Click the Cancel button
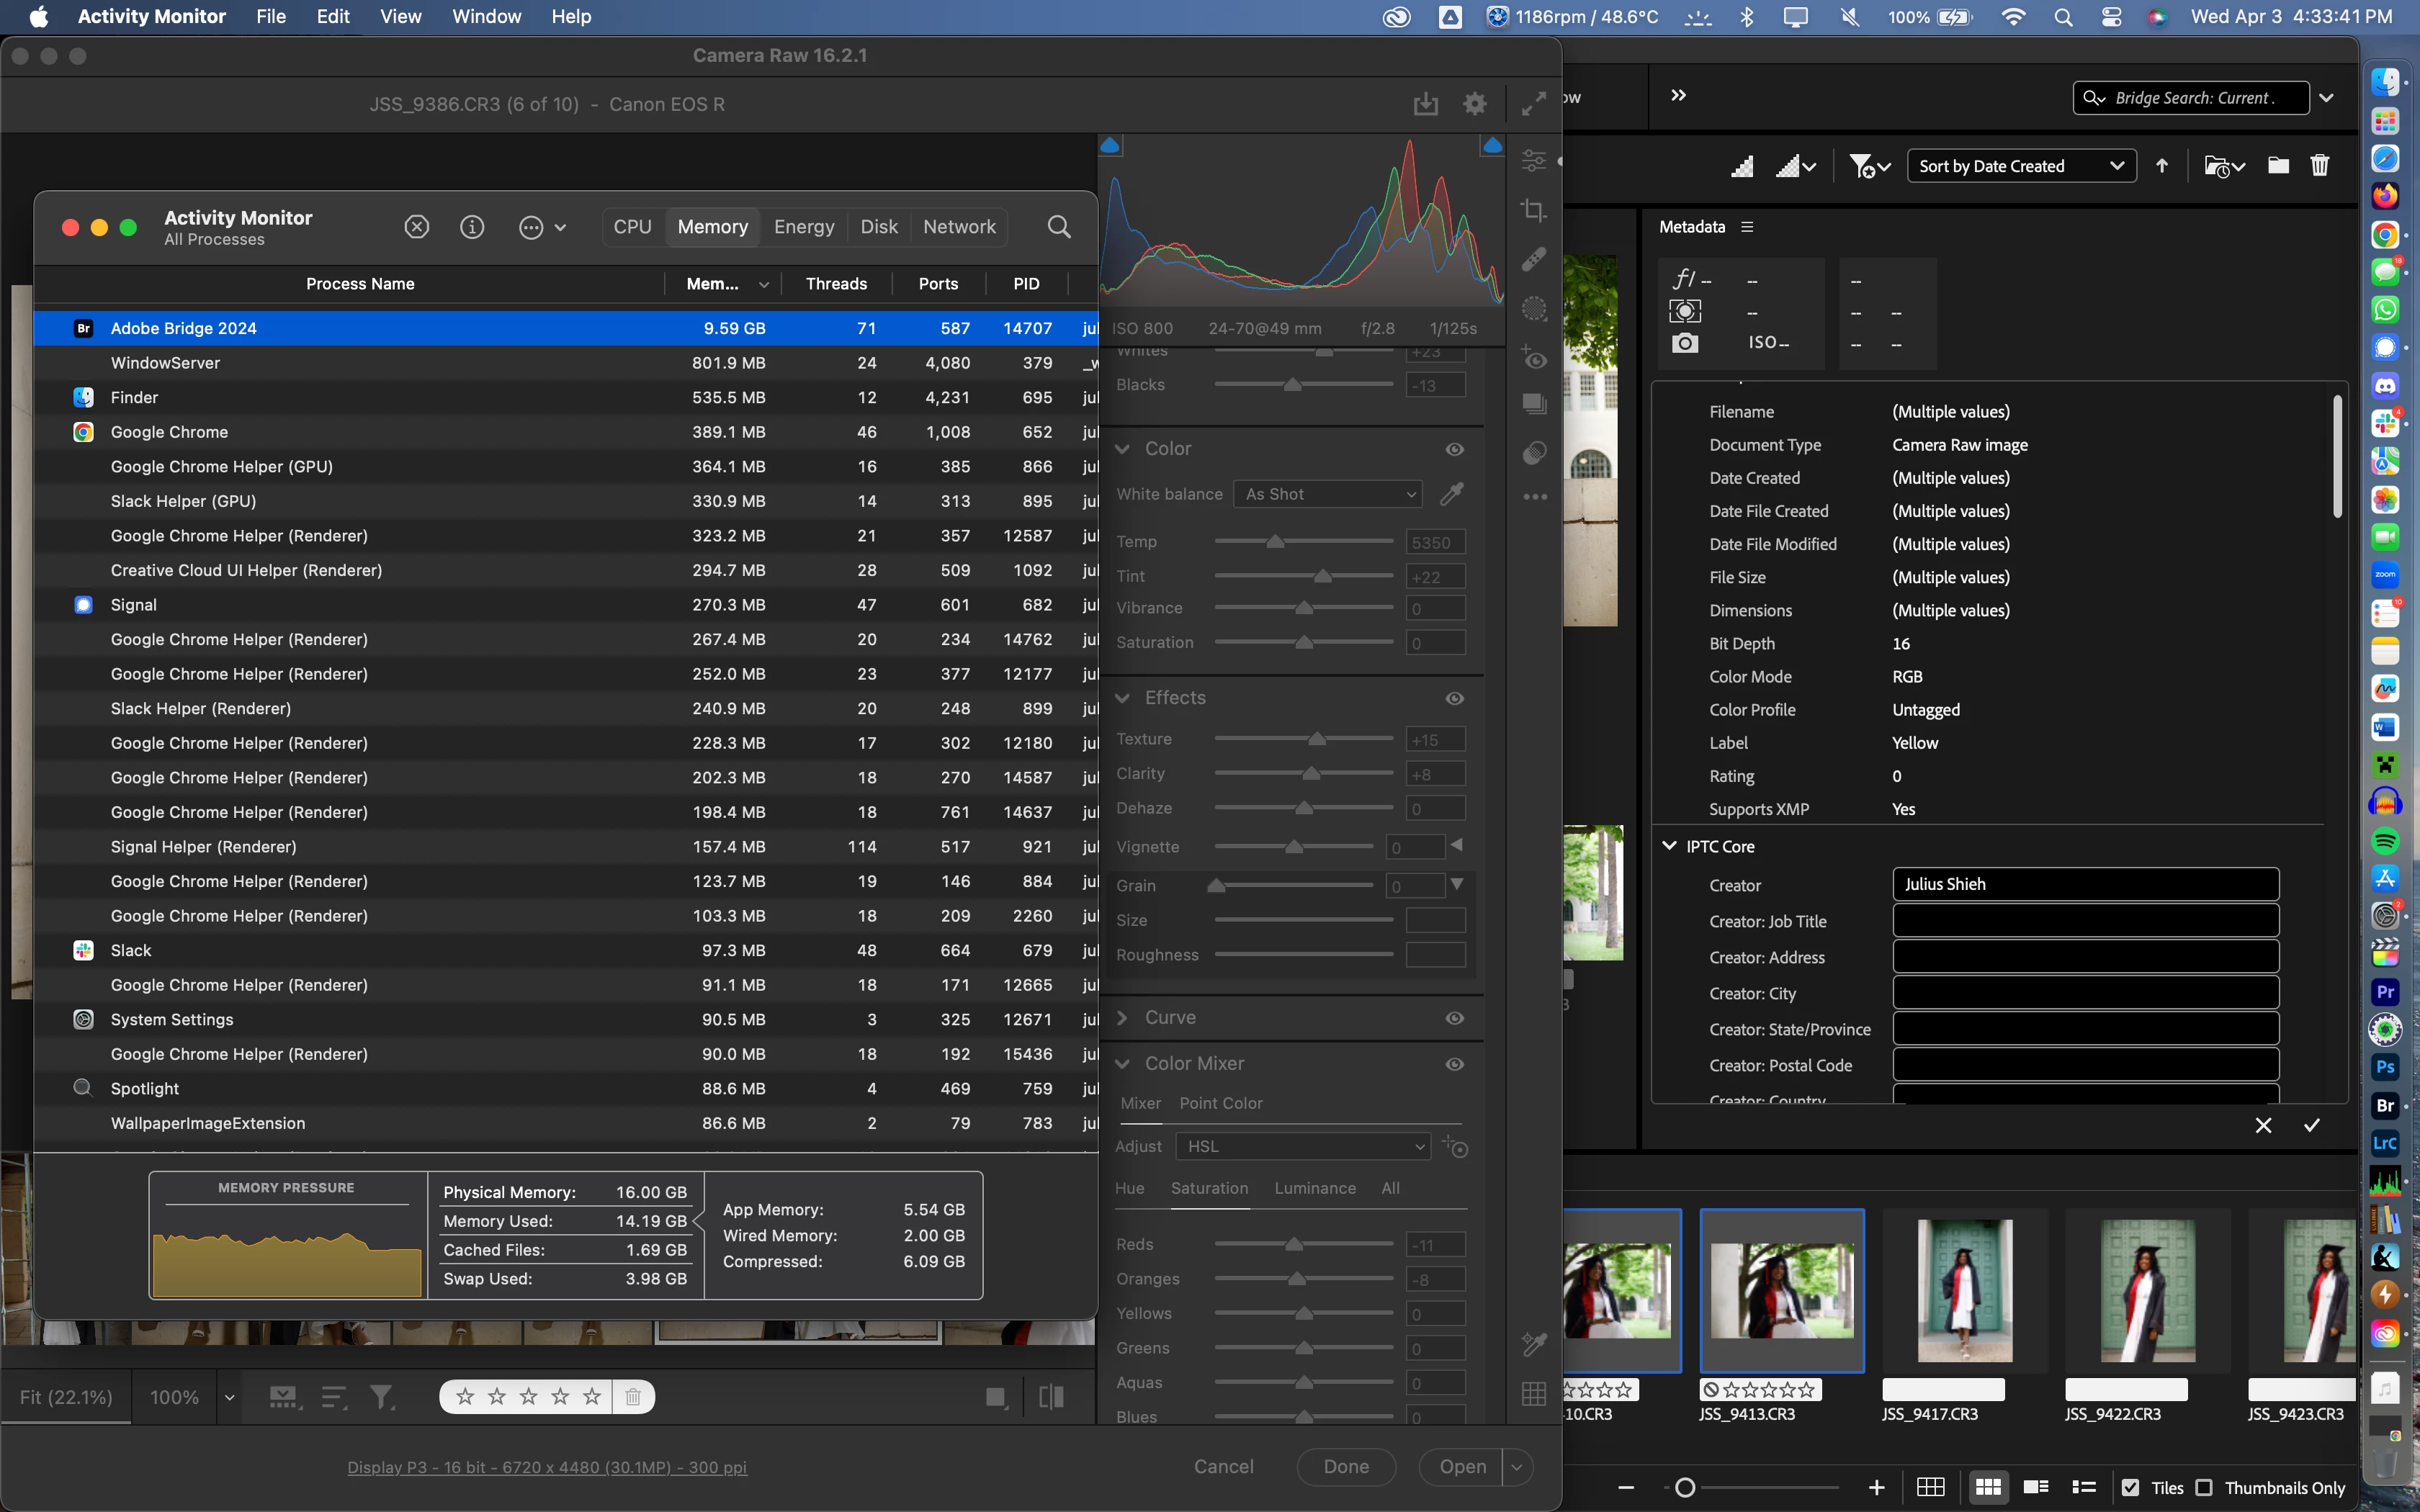 [x=1223, y=1466]
